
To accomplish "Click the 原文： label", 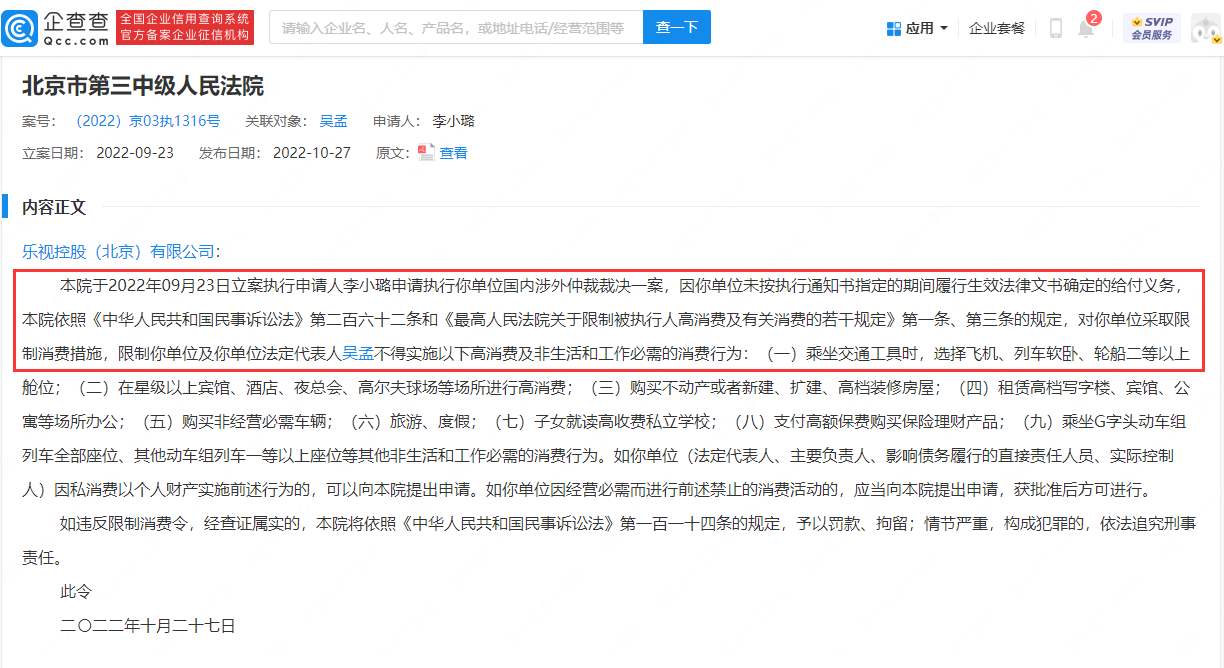I will 393,153.
